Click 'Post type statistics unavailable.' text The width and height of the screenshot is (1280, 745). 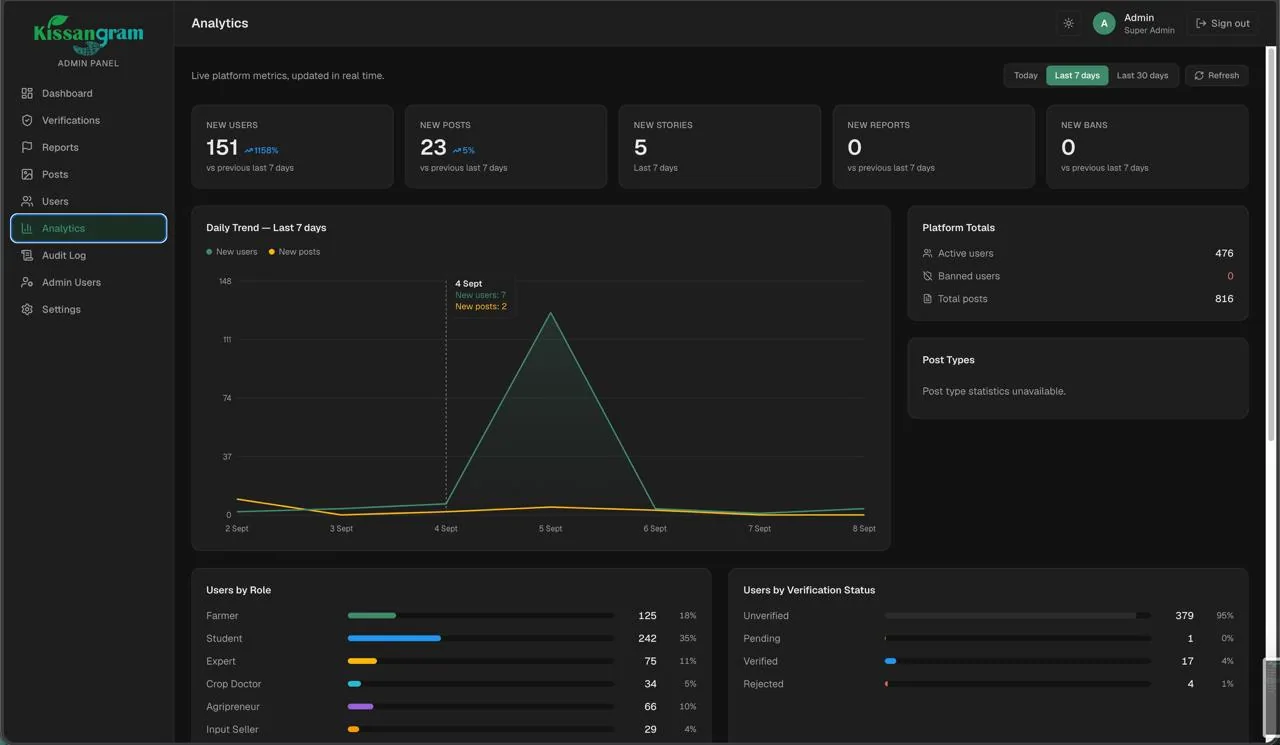click(x=994, y=391)
